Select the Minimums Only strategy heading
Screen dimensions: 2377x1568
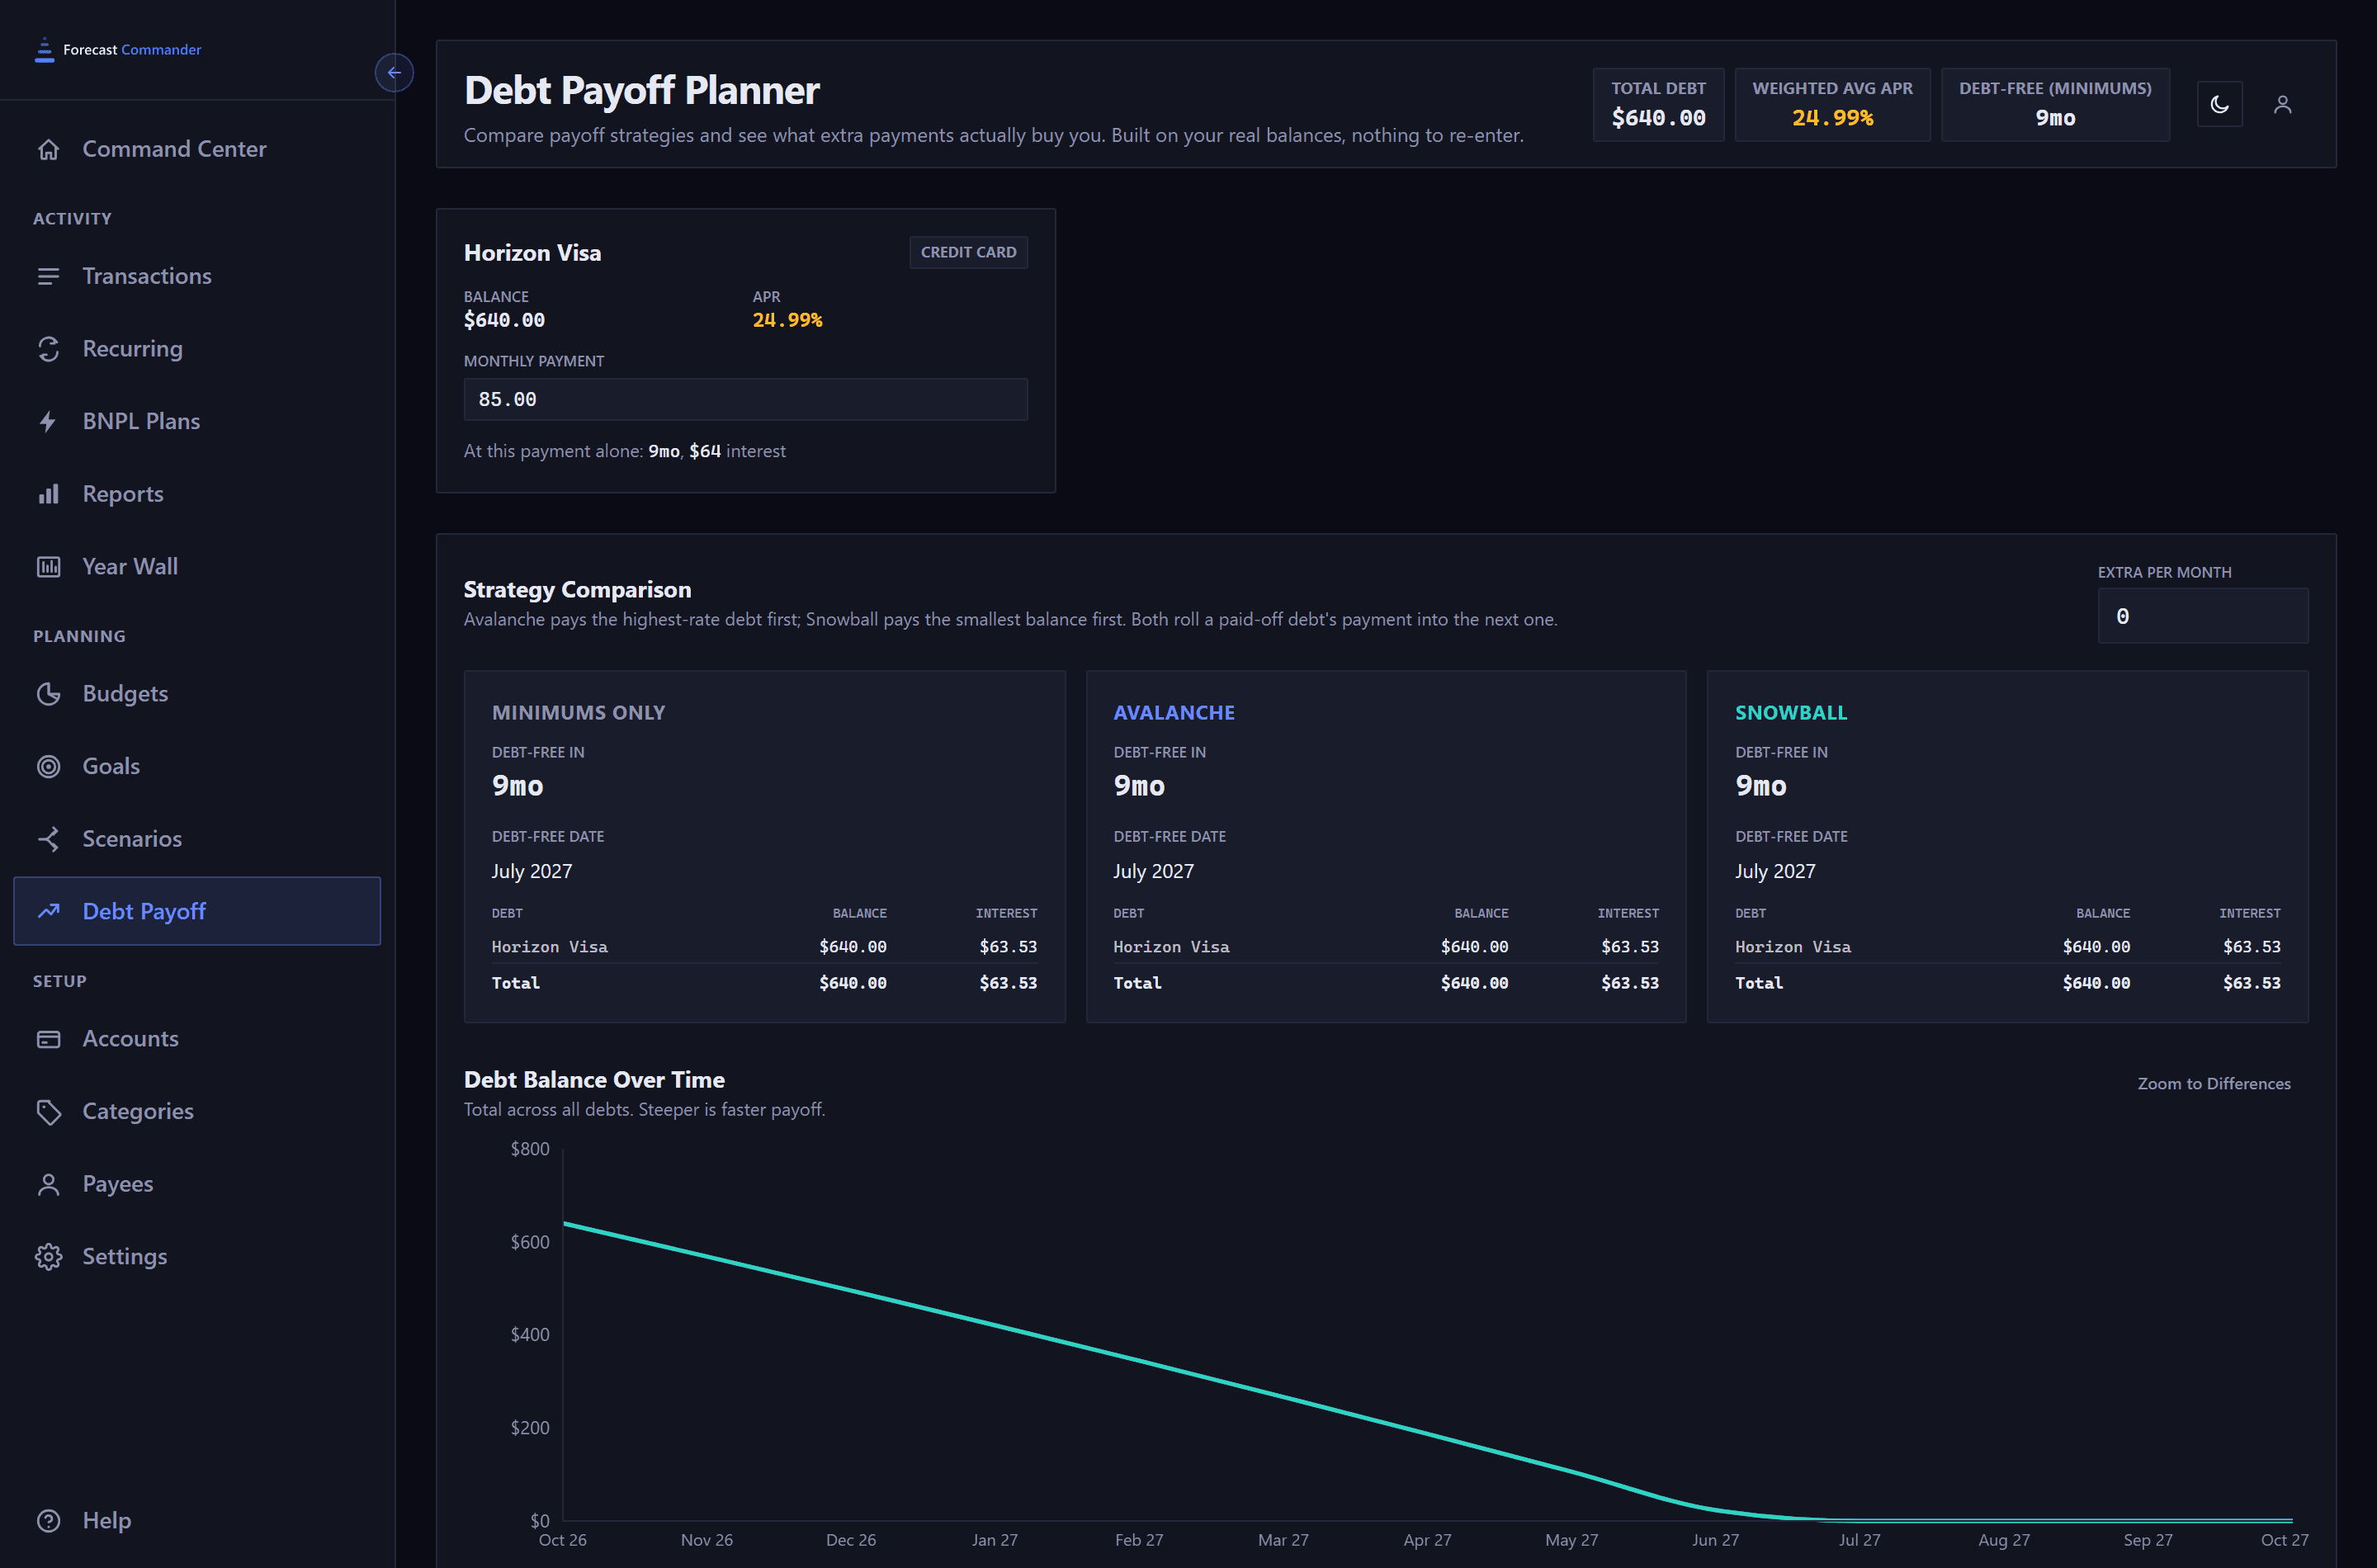578,712
